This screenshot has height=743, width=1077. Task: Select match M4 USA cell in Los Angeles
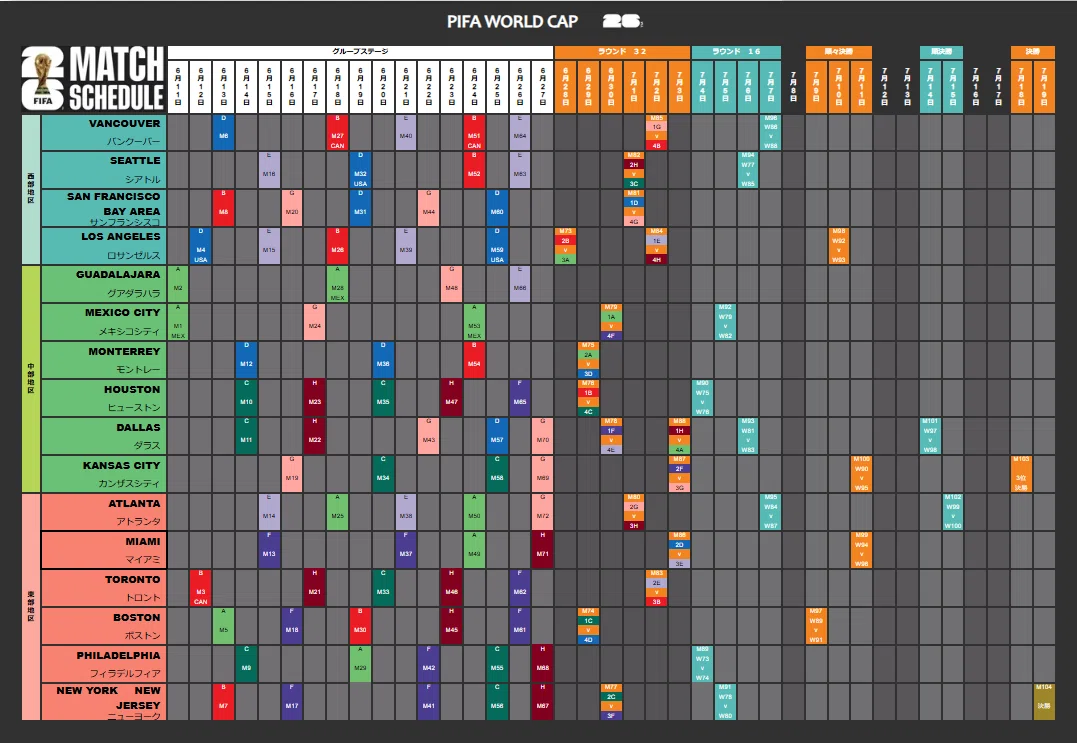[x=201, y=246]
